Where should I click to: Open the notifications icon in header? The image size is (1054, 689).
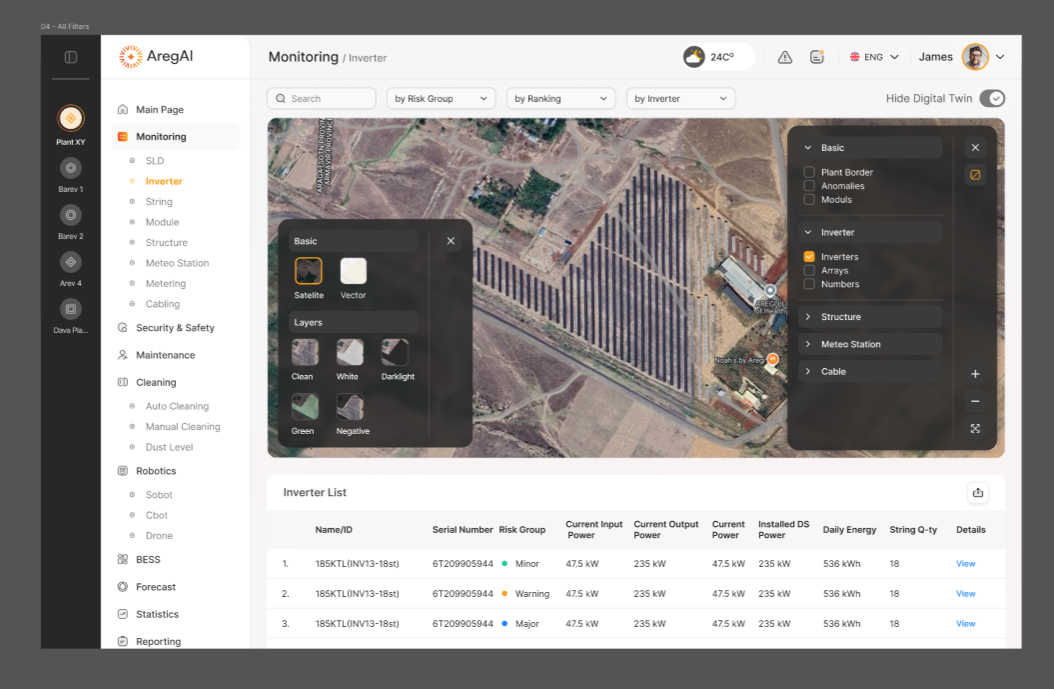click(x=817, y=57)
